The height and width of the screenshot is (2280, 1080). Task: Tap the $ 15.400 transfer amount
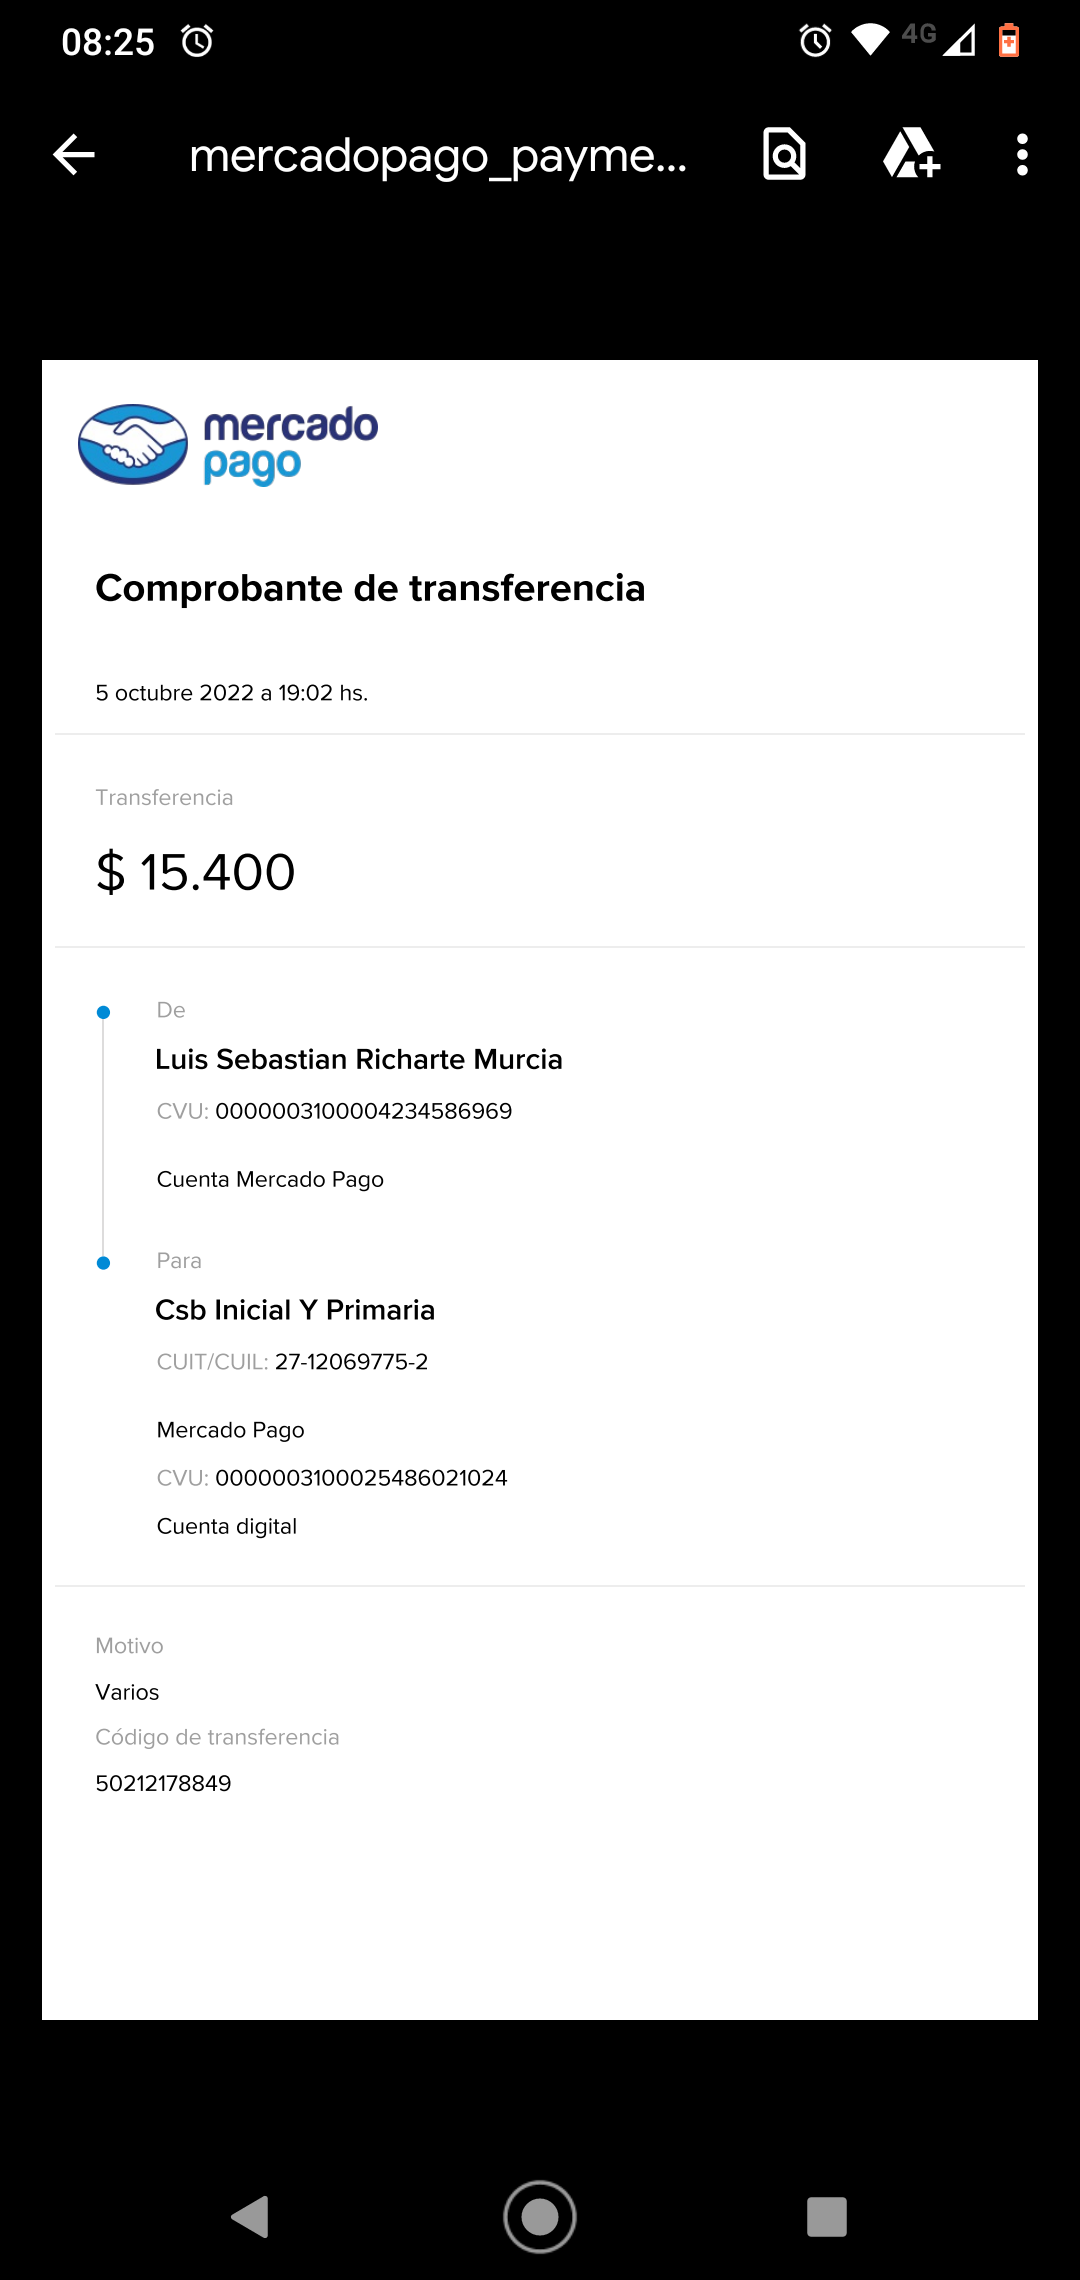click(196, 872)
